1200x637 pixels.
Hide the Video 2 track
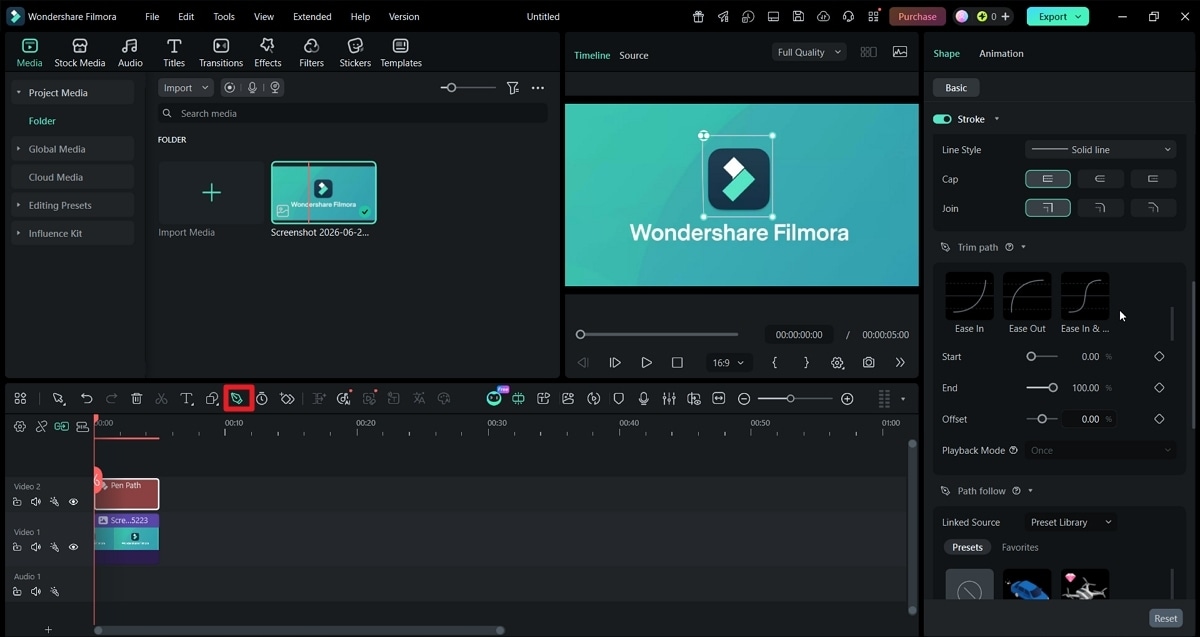pyautogui.click(x=73, y=502)
